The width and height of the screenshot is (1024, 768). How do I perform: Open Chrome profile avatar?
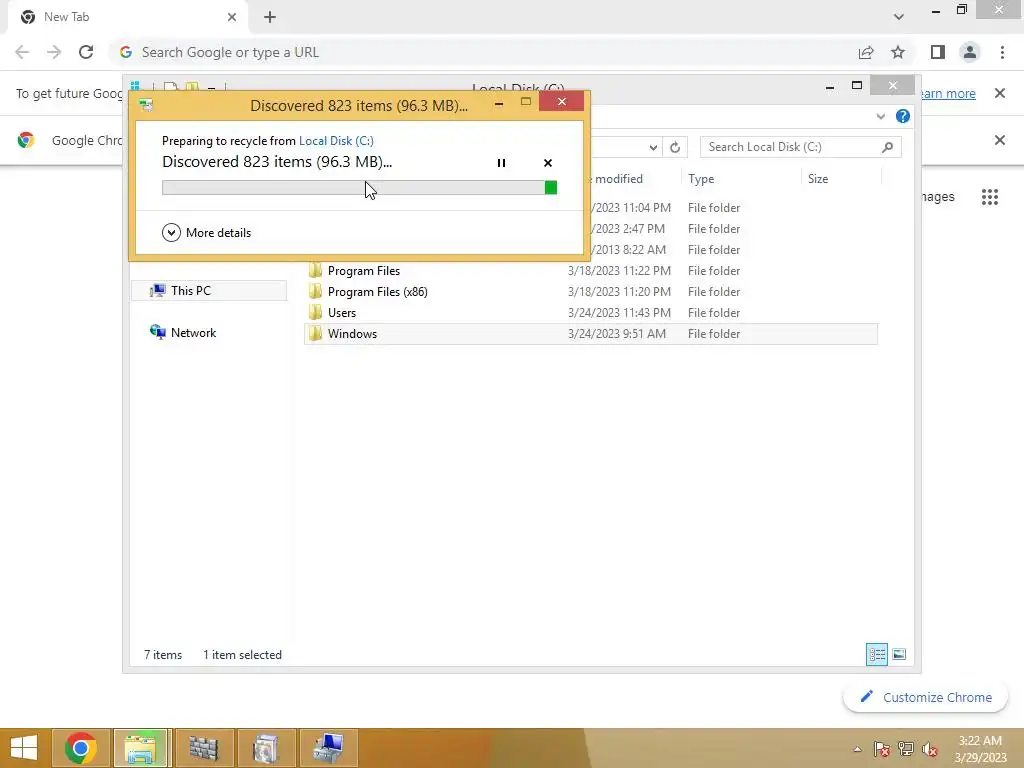point(970,52)
